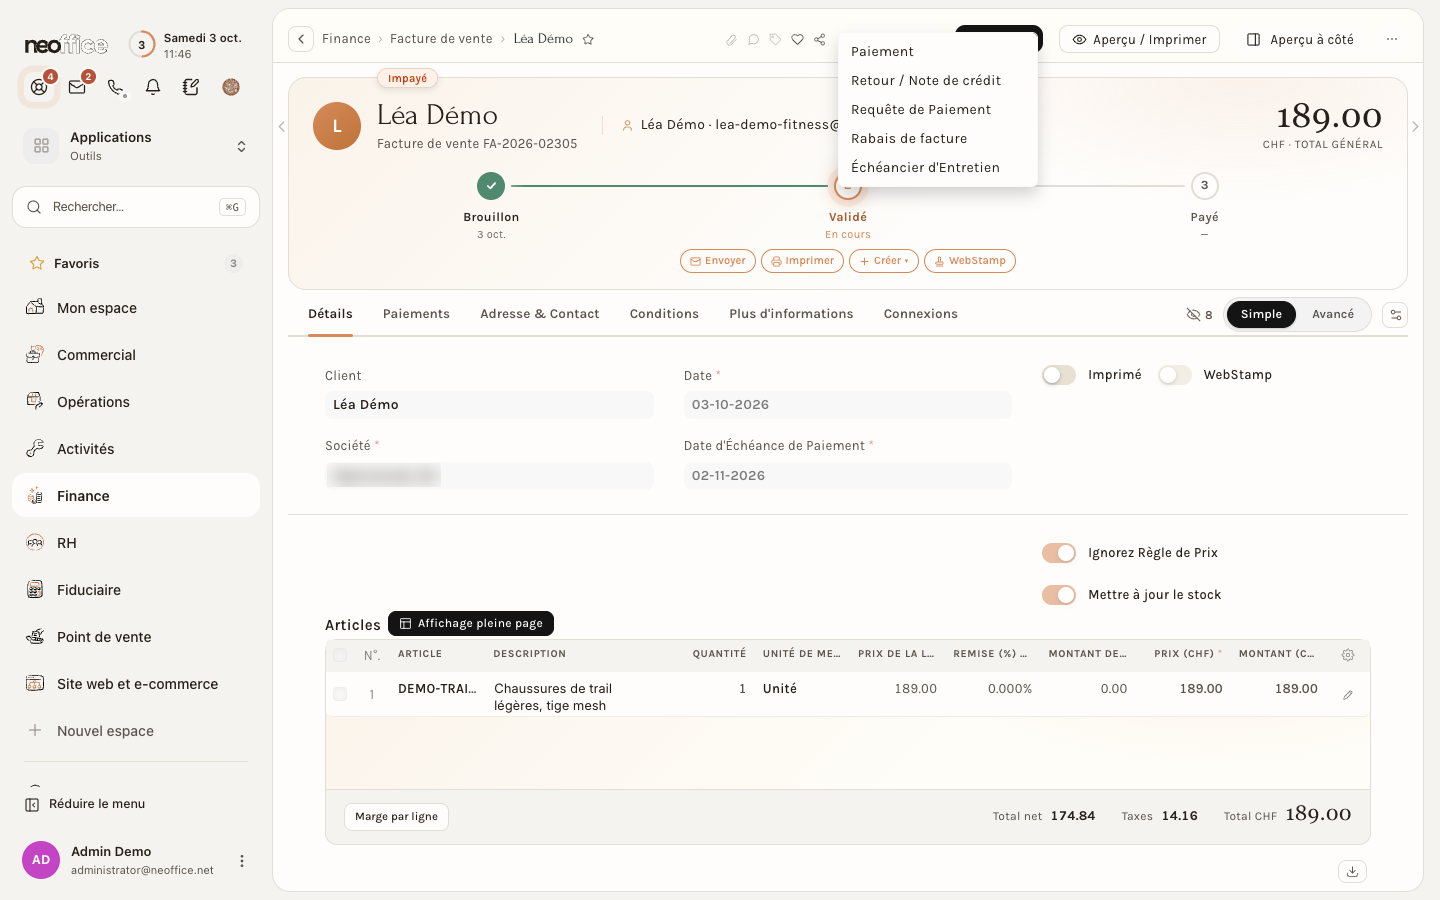Check the DEMO-TRAI row checkbox
Viewport: 1440px width, 900px height.
tap(340, 694)
